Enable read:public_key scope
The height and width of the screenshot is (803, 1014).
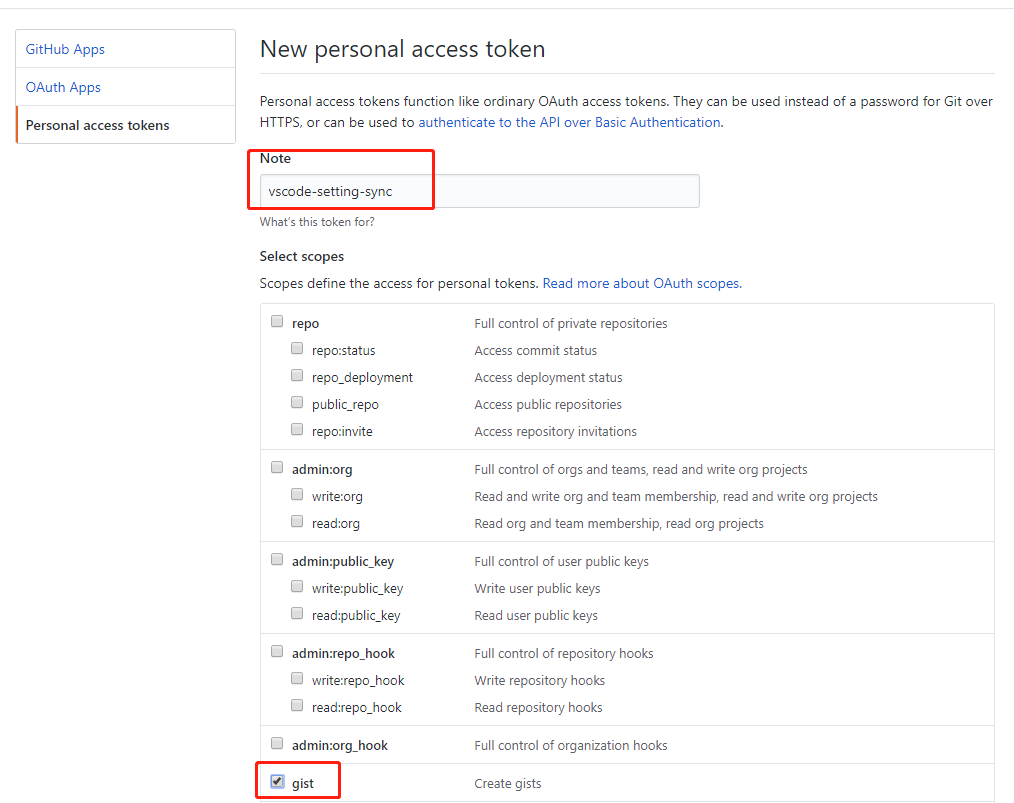(x=297, y=614)
